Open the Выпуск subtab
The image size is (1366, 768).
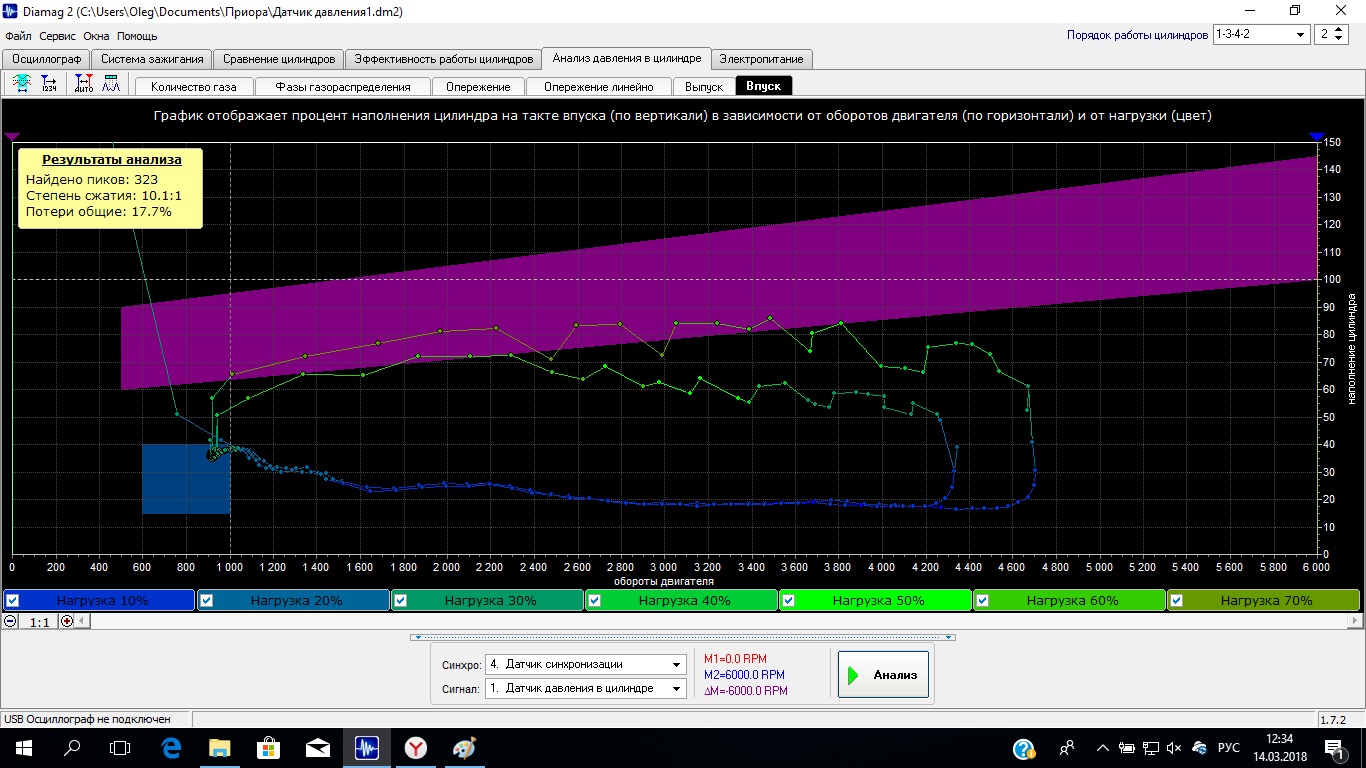tap(704, 87)
